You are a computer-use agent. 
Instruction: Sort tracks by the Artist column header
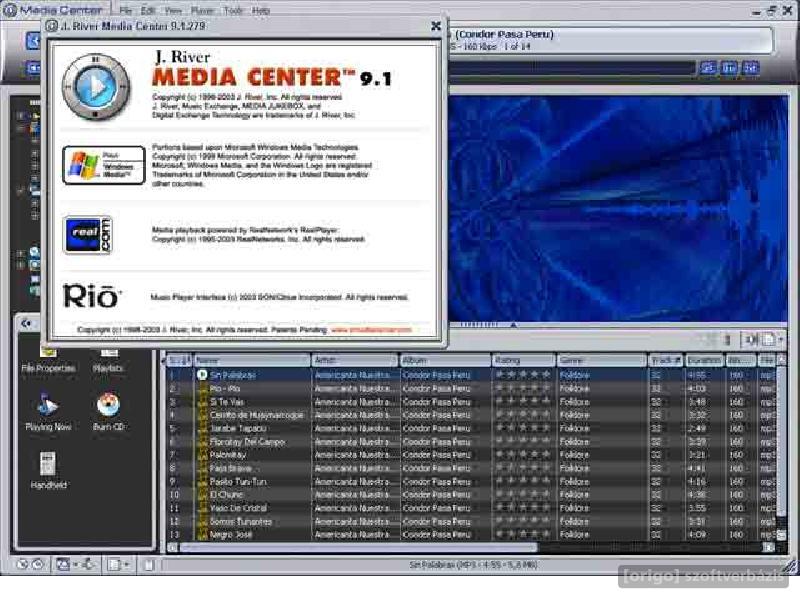click(355, 360)
